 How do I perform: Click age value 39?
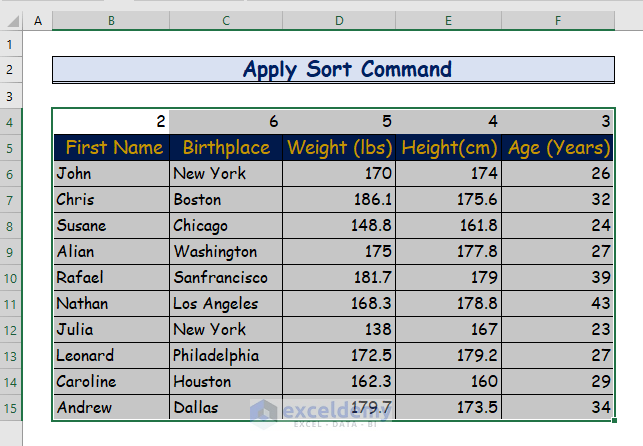pyautogui.click(x=558, y=278)
